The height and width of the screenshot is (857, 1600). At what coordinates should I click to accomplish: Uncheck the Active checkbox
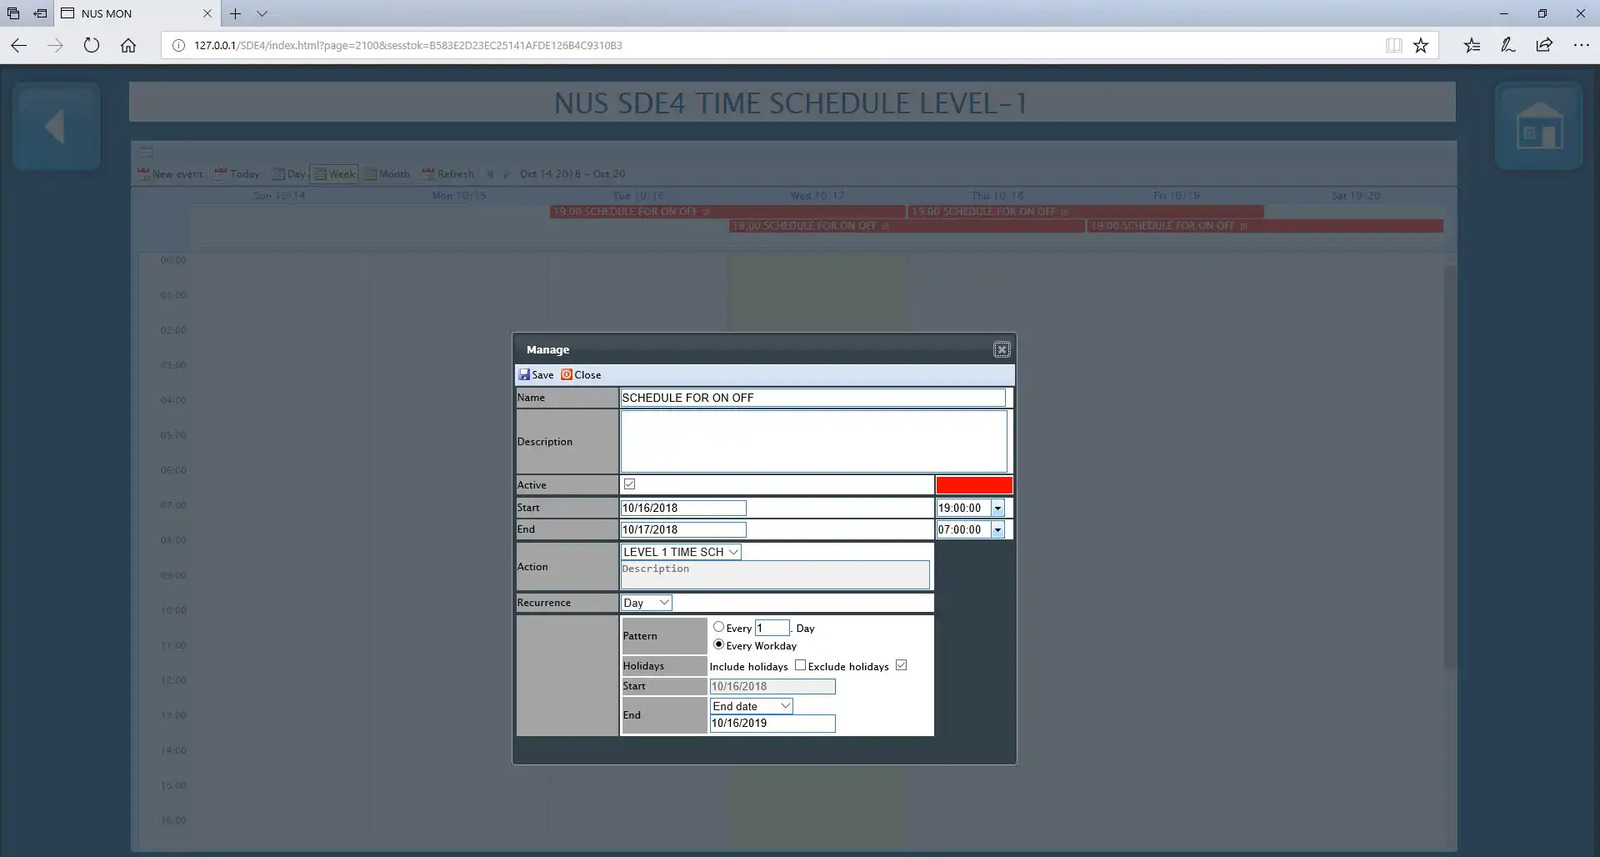pos(629,484)
